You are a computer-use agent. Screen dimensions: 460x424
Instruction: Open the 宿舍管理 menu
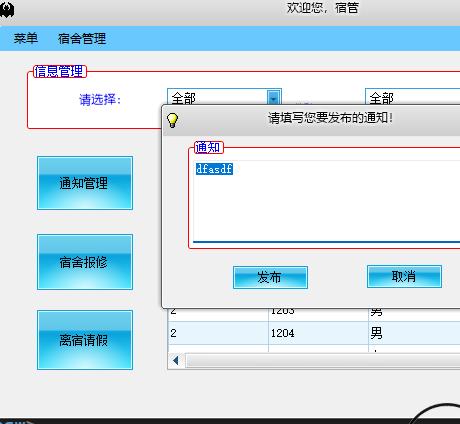82,38
